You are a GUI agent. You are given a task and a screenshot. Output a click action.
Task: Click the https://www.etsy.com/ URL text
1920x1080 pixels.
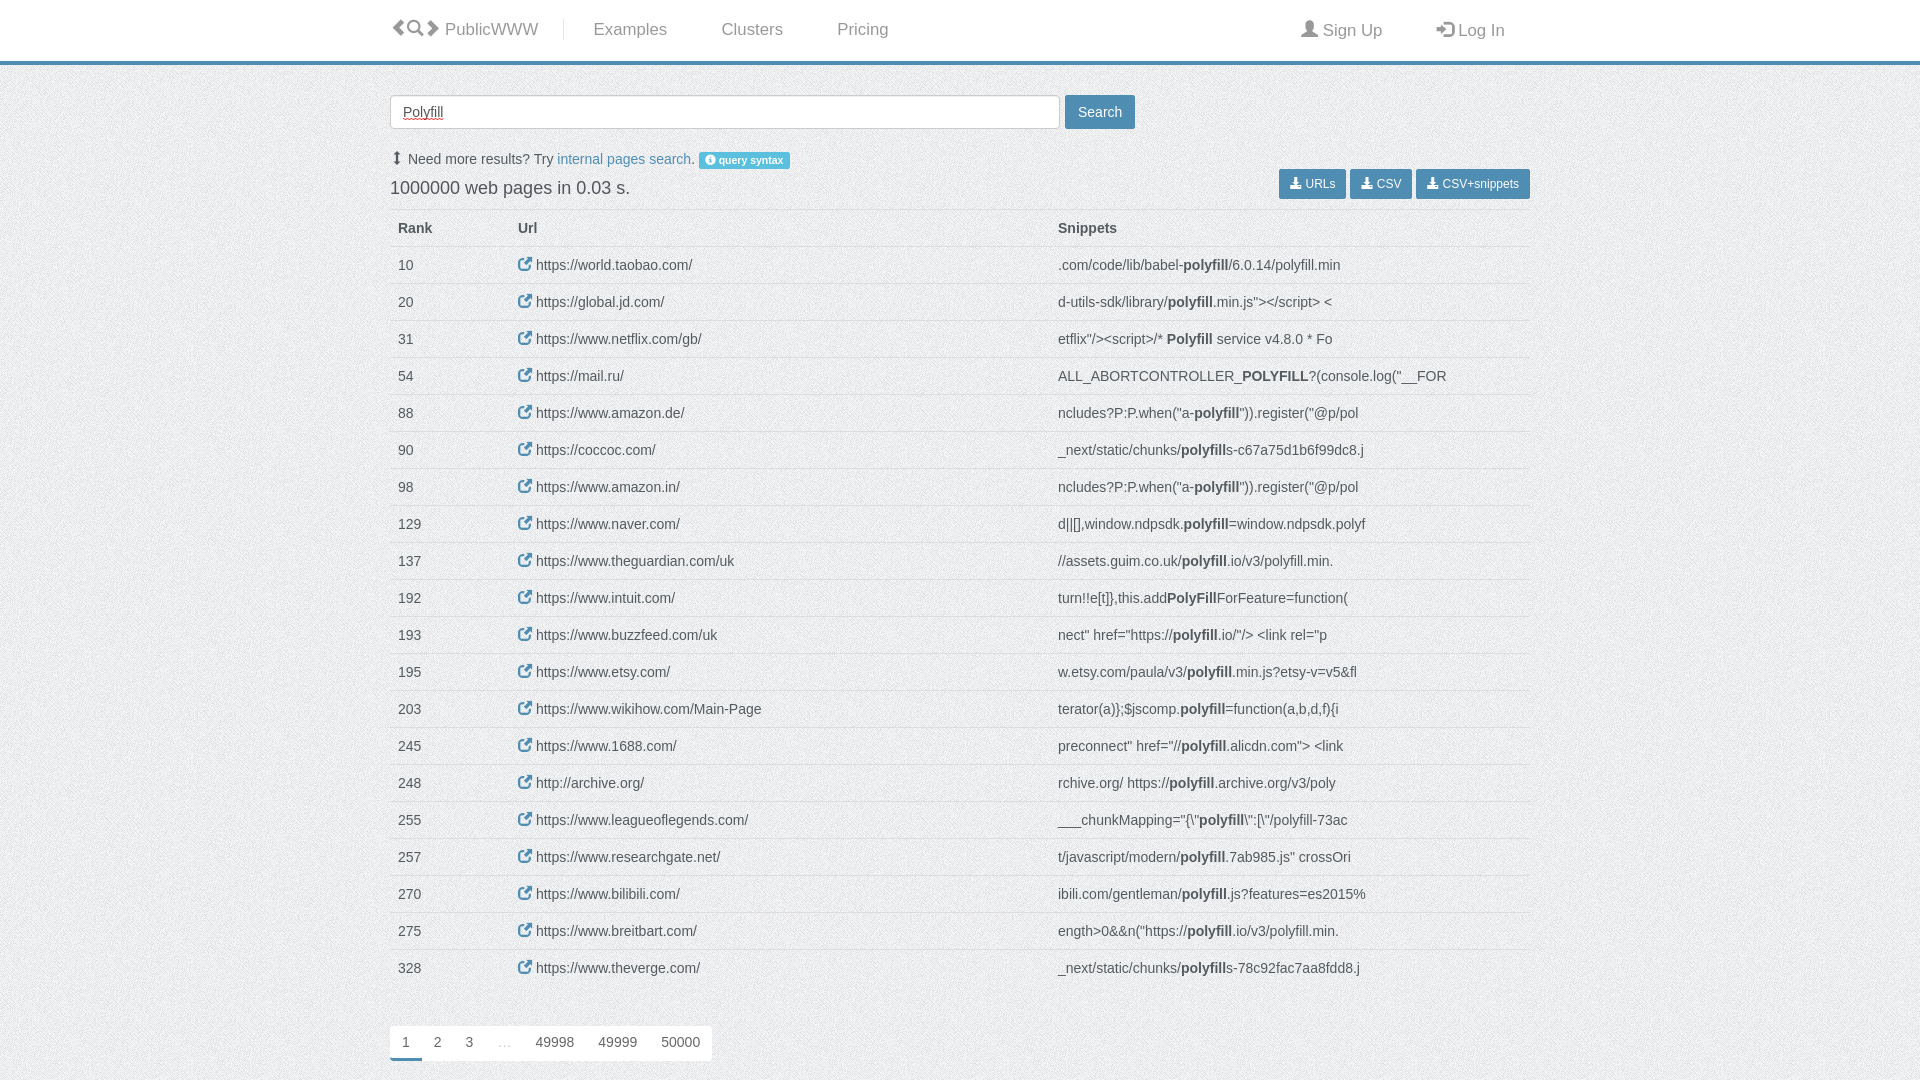(603, 672)
